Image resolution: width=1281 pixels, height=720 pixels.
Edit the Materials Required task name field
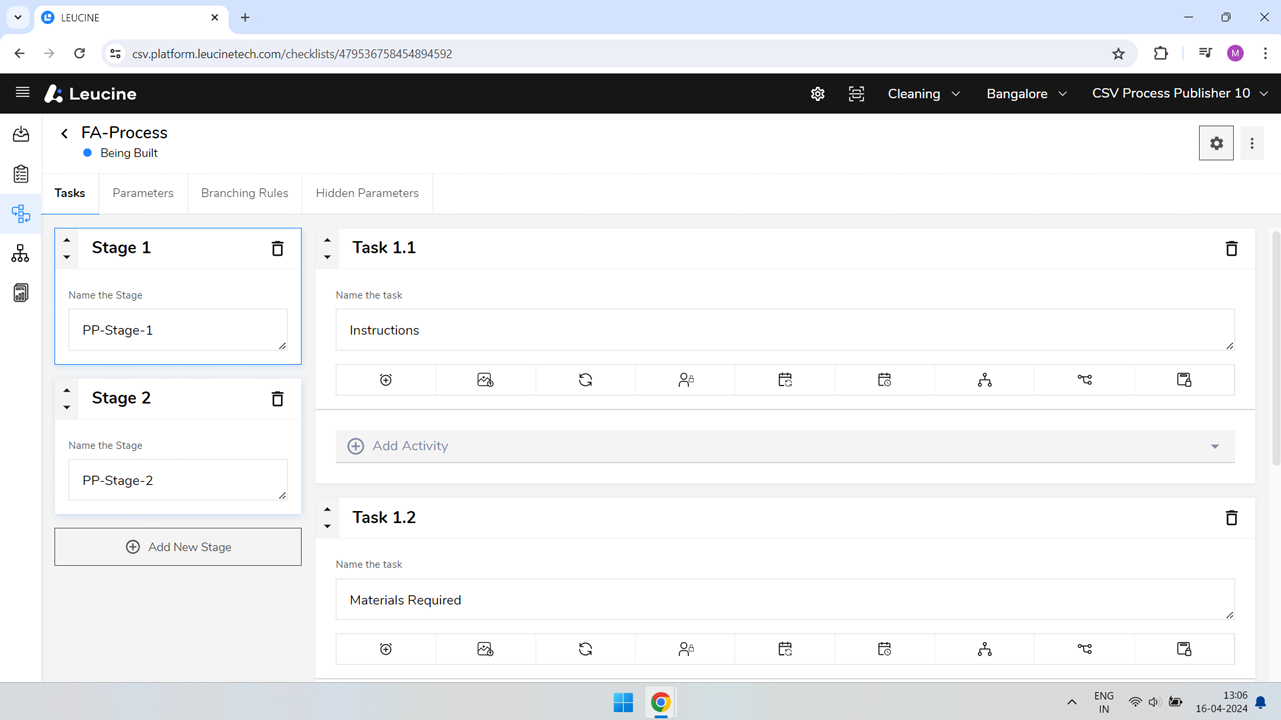[x=785, y=600]
